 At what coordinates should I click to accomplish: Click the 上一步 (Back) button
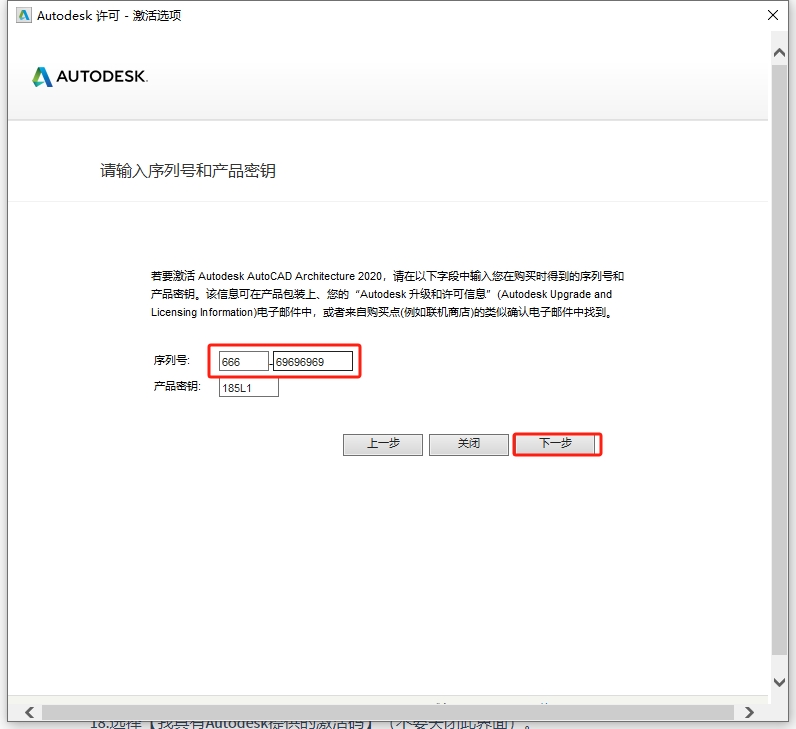pyautogui.click(x=383, y=445)
